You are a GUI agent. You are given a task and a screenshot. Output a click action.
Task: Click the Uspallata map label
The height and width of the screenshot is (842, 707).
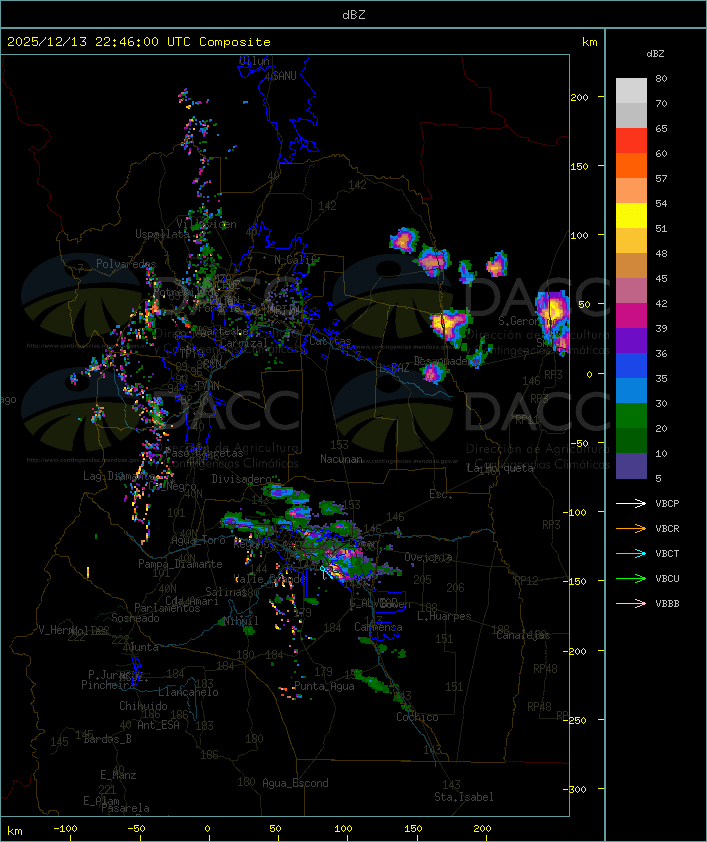pos(162,234)
